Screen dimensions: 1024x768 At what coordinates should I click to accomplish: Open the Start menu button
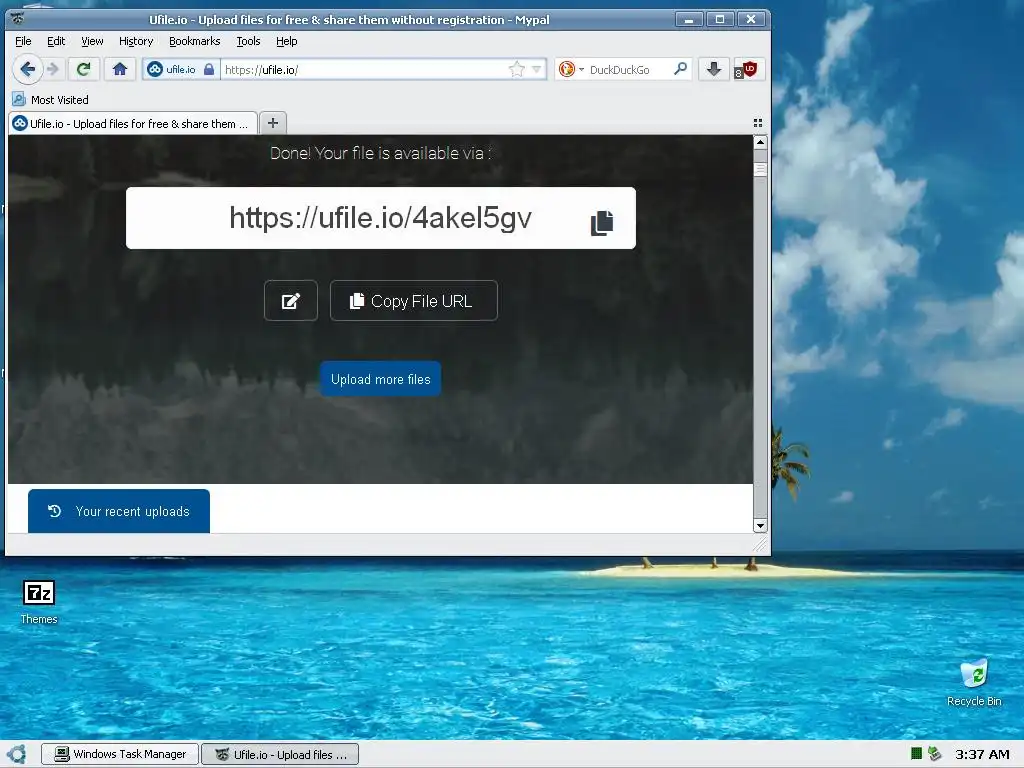click(16, 754)
